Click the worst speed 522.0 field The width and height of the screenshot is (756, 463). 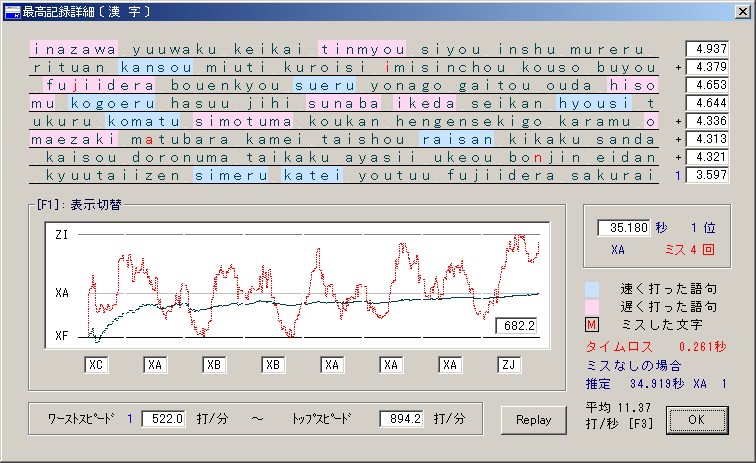click(x=163, y=419)
